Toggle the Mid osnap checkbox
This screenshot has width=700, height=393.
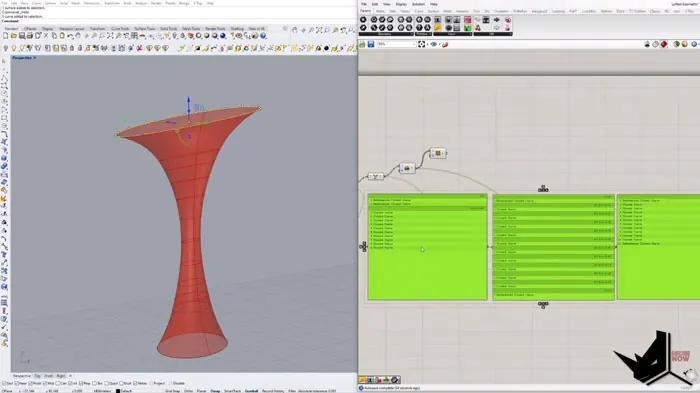[x=45, y=383]
